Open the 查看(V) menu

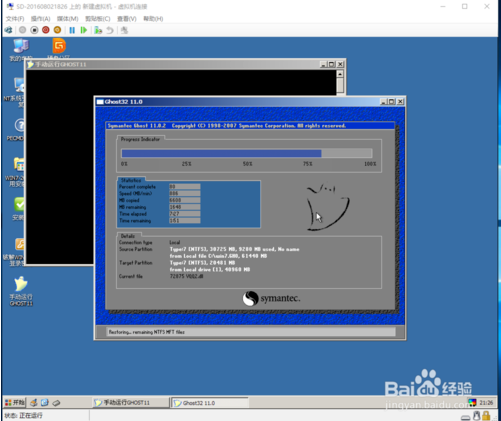pos(127,19)
